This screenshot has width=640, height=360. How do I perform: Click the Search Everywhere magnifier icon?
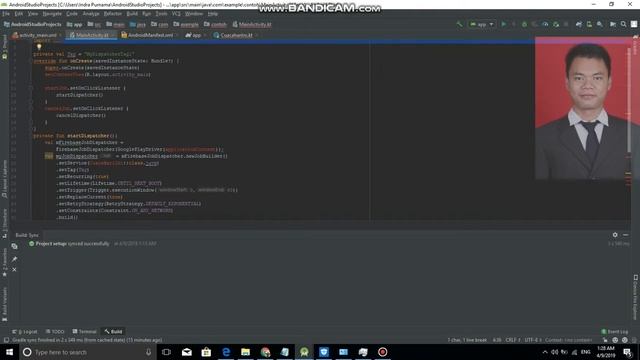[623, 24]
